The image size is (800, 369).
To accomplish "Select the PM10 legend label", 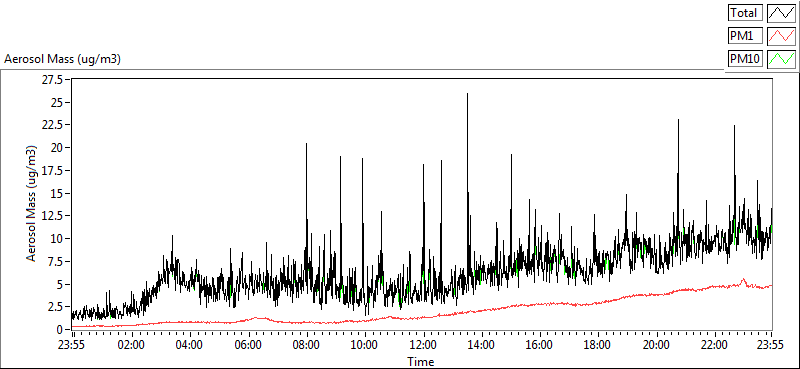I will pyautogui.click(x=745, y=59).
